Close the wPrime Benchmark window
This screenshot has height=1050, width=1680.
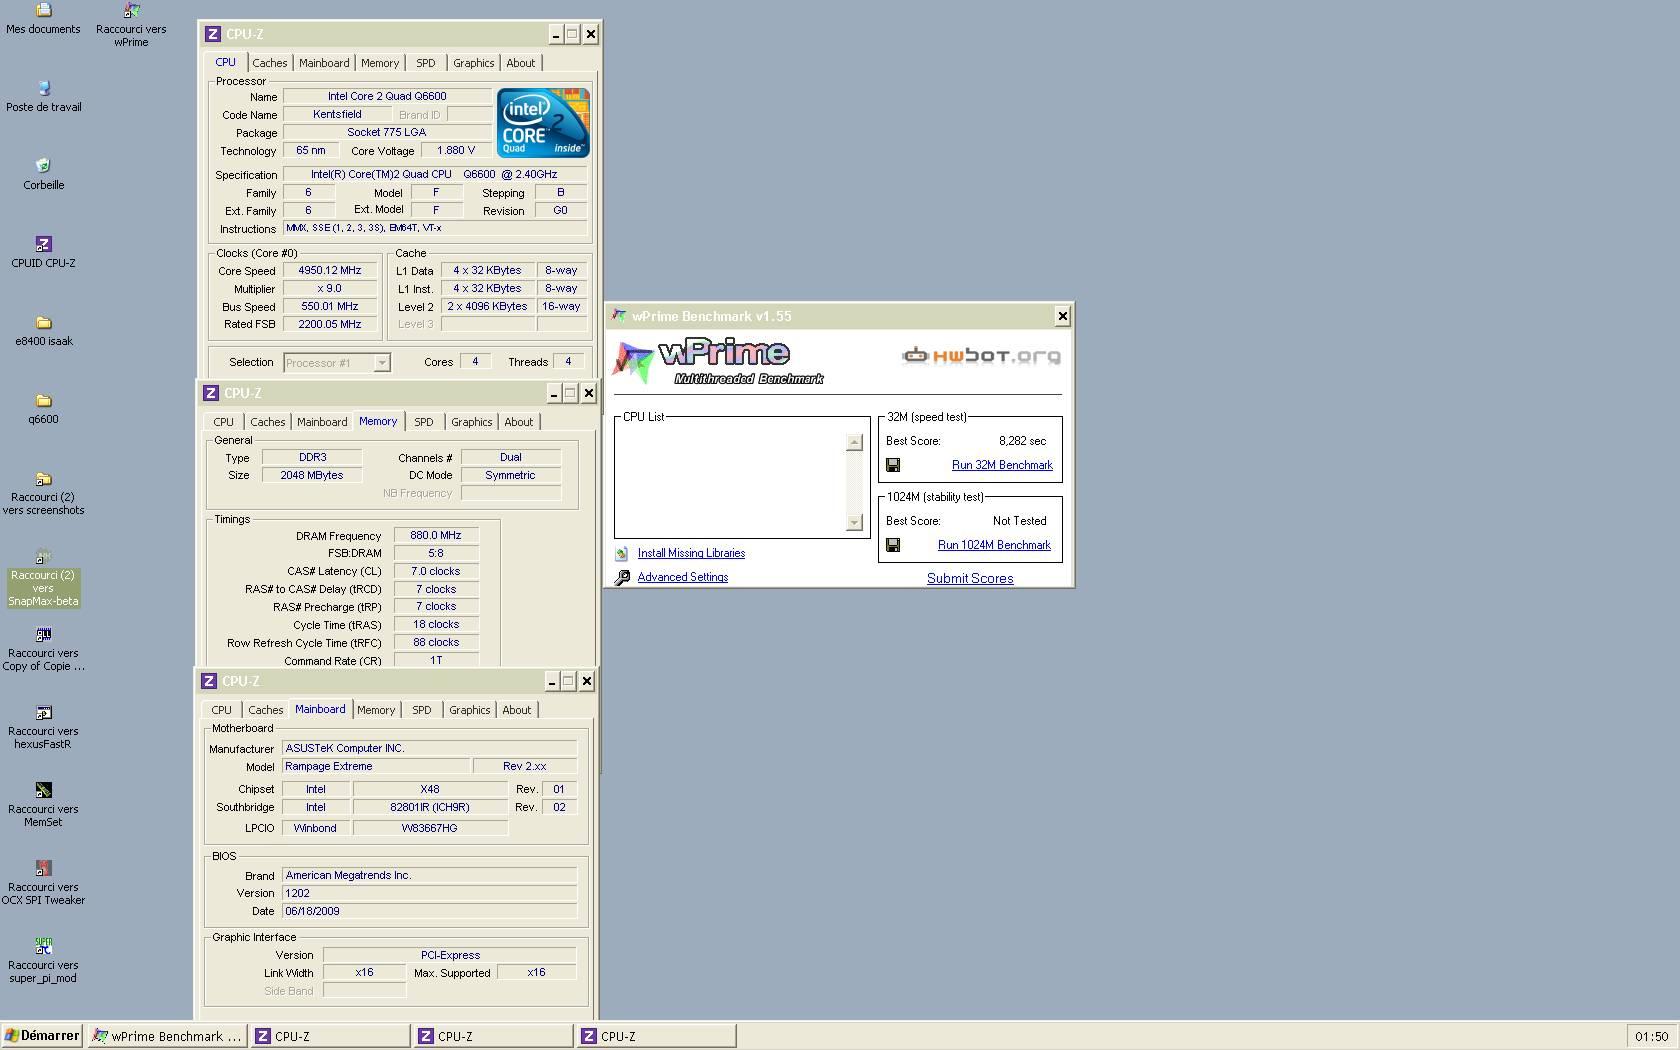click(x=1062, y=316)
